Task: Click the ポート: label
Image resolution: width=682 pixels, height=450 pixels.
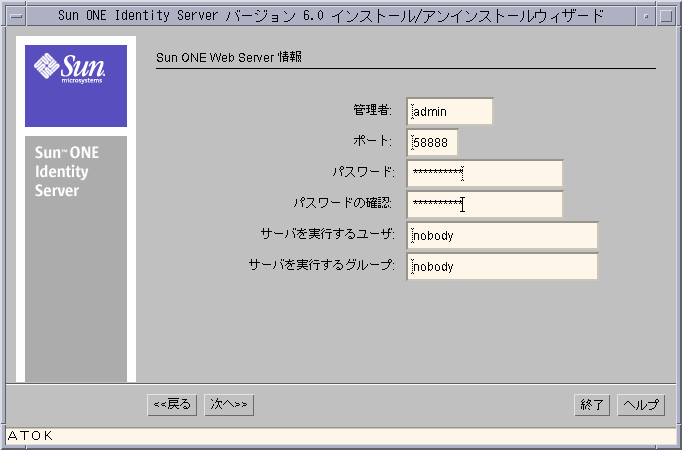Action: [372, 141]
